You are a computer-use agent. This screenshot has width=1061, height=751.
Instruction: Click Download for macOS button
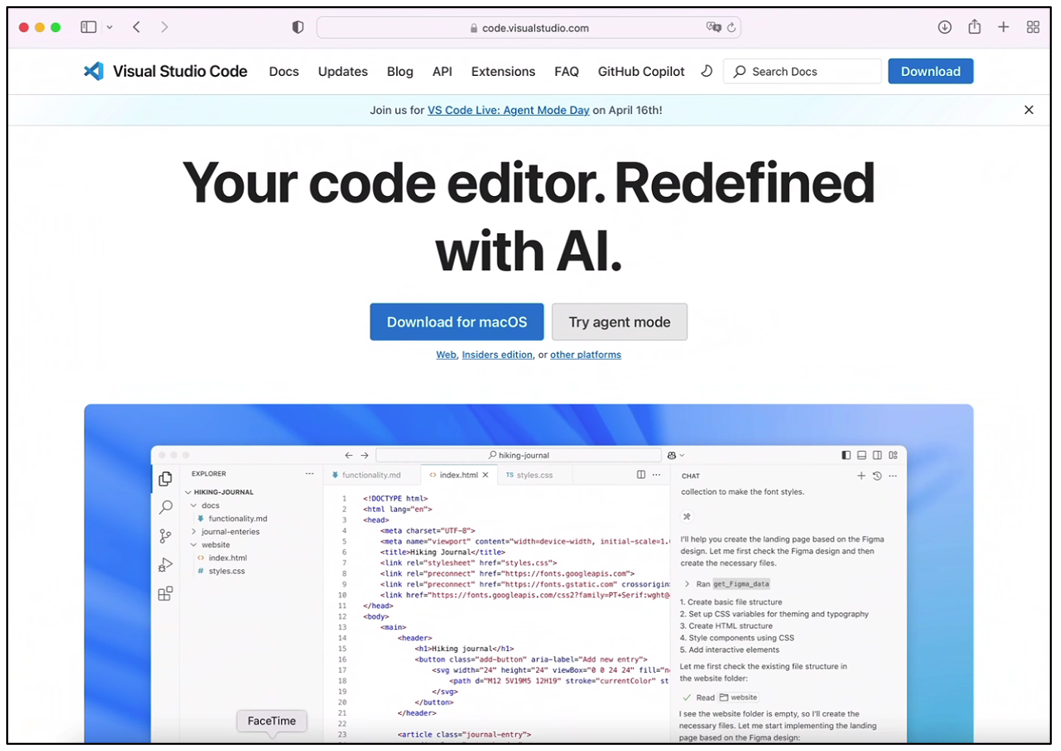(x=457, y=322)
